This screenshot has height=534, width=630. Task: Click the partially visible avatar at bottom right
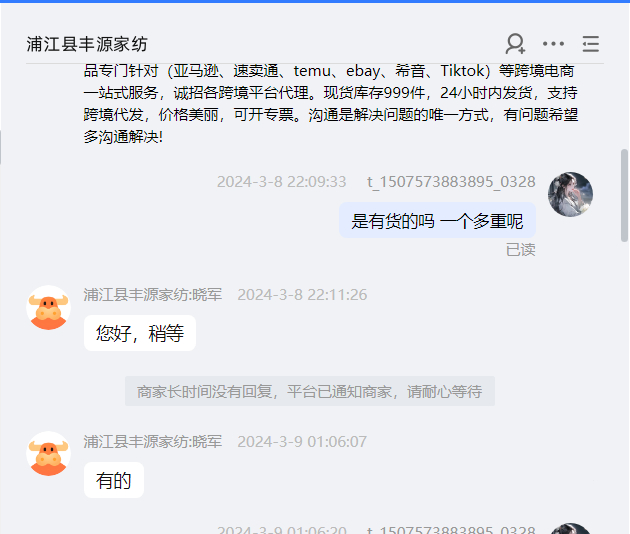point(571,529)
